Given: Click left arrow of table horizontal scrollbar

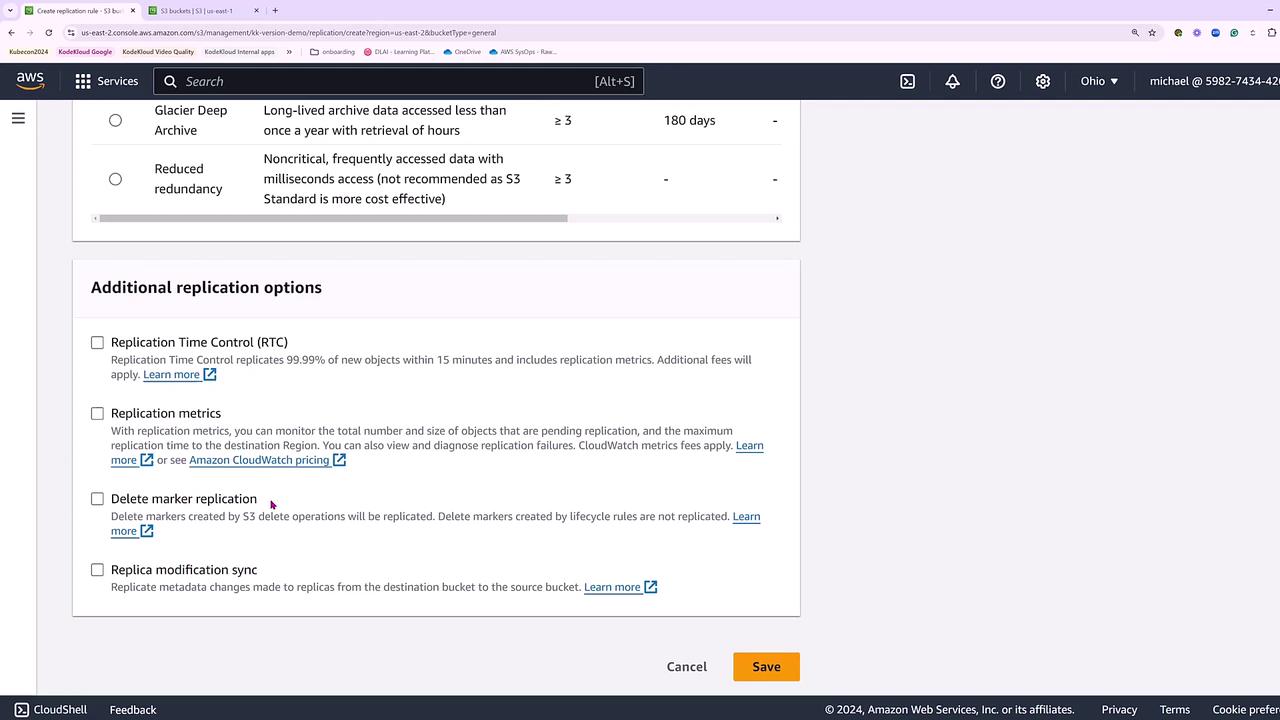Looking at the screenshot, I should (95, 218).
